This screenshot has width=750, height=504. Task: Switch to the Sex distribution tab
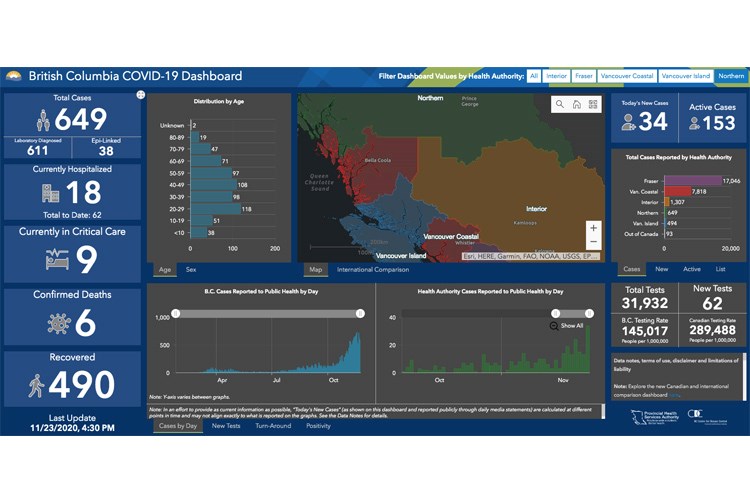click(191, 270)
